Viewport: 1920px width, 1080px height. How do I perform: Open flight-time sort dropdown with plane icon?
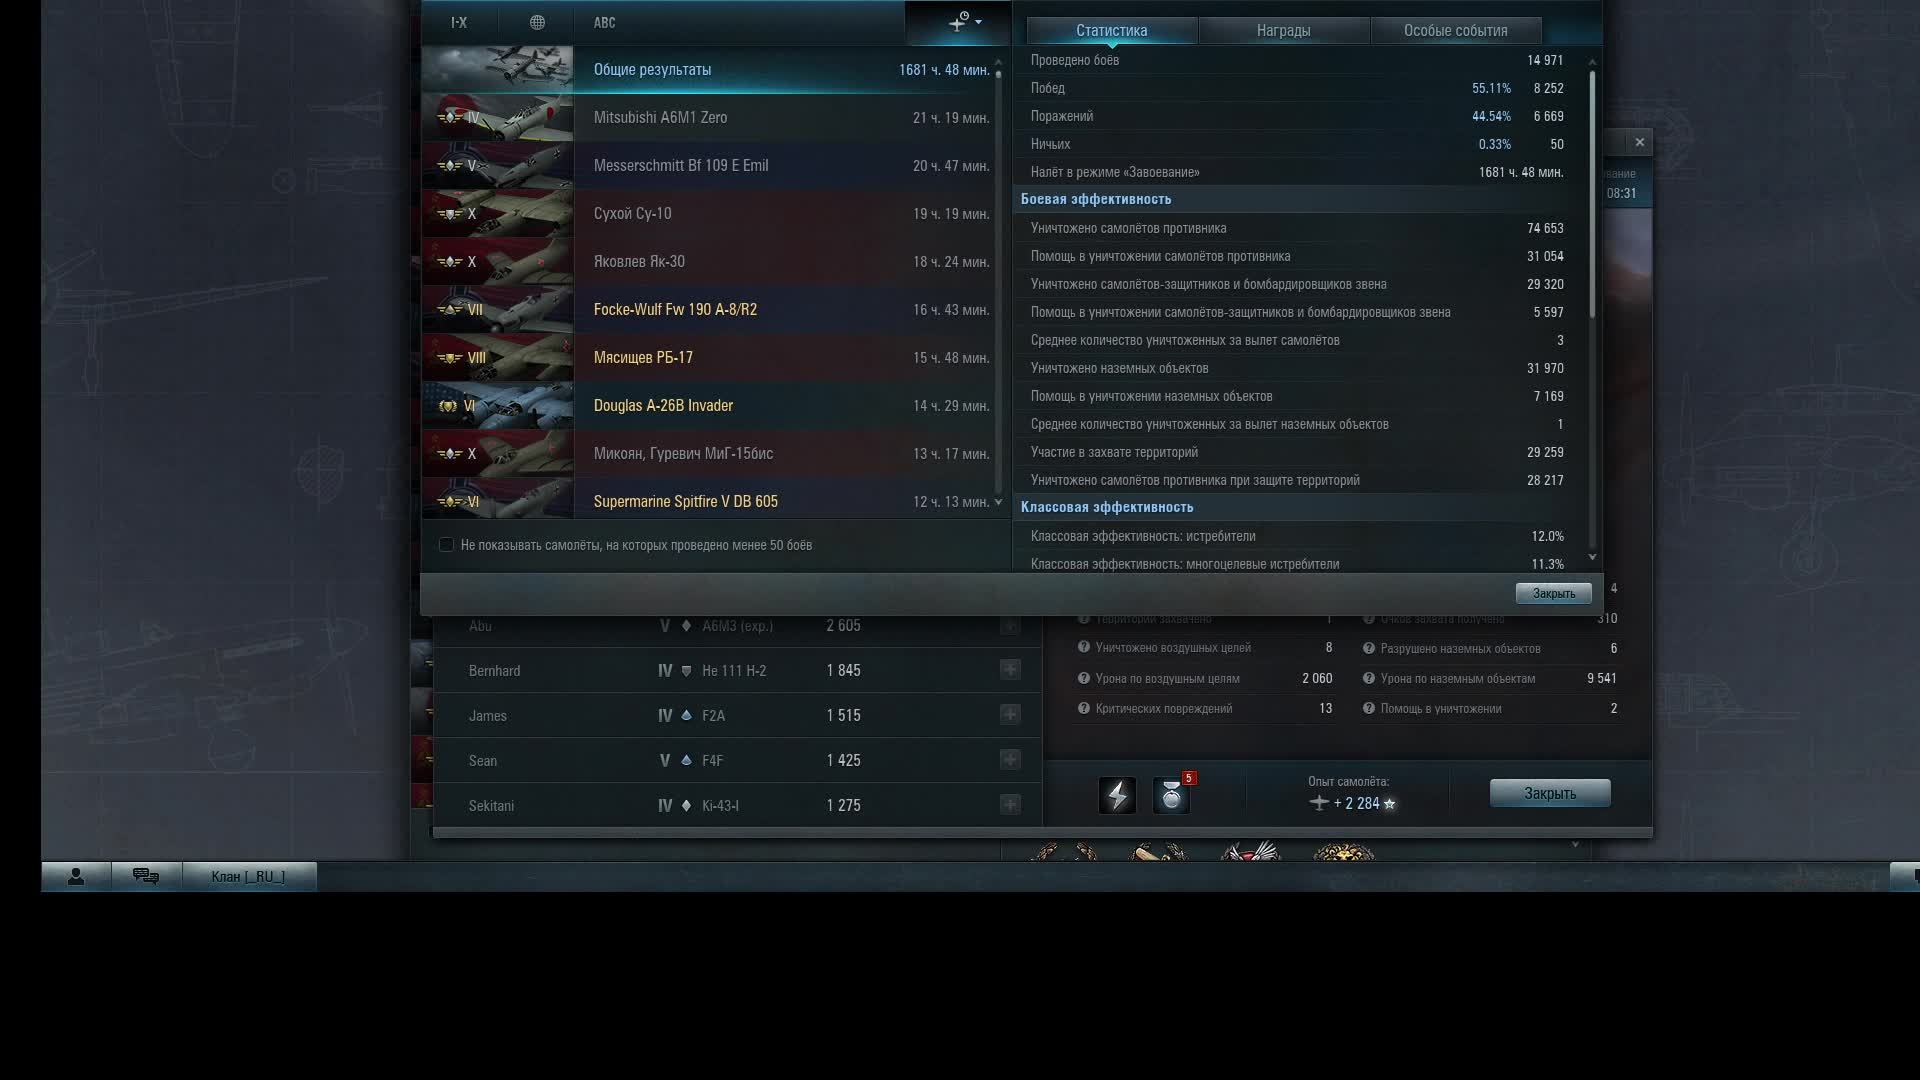(x=959, y=22)
